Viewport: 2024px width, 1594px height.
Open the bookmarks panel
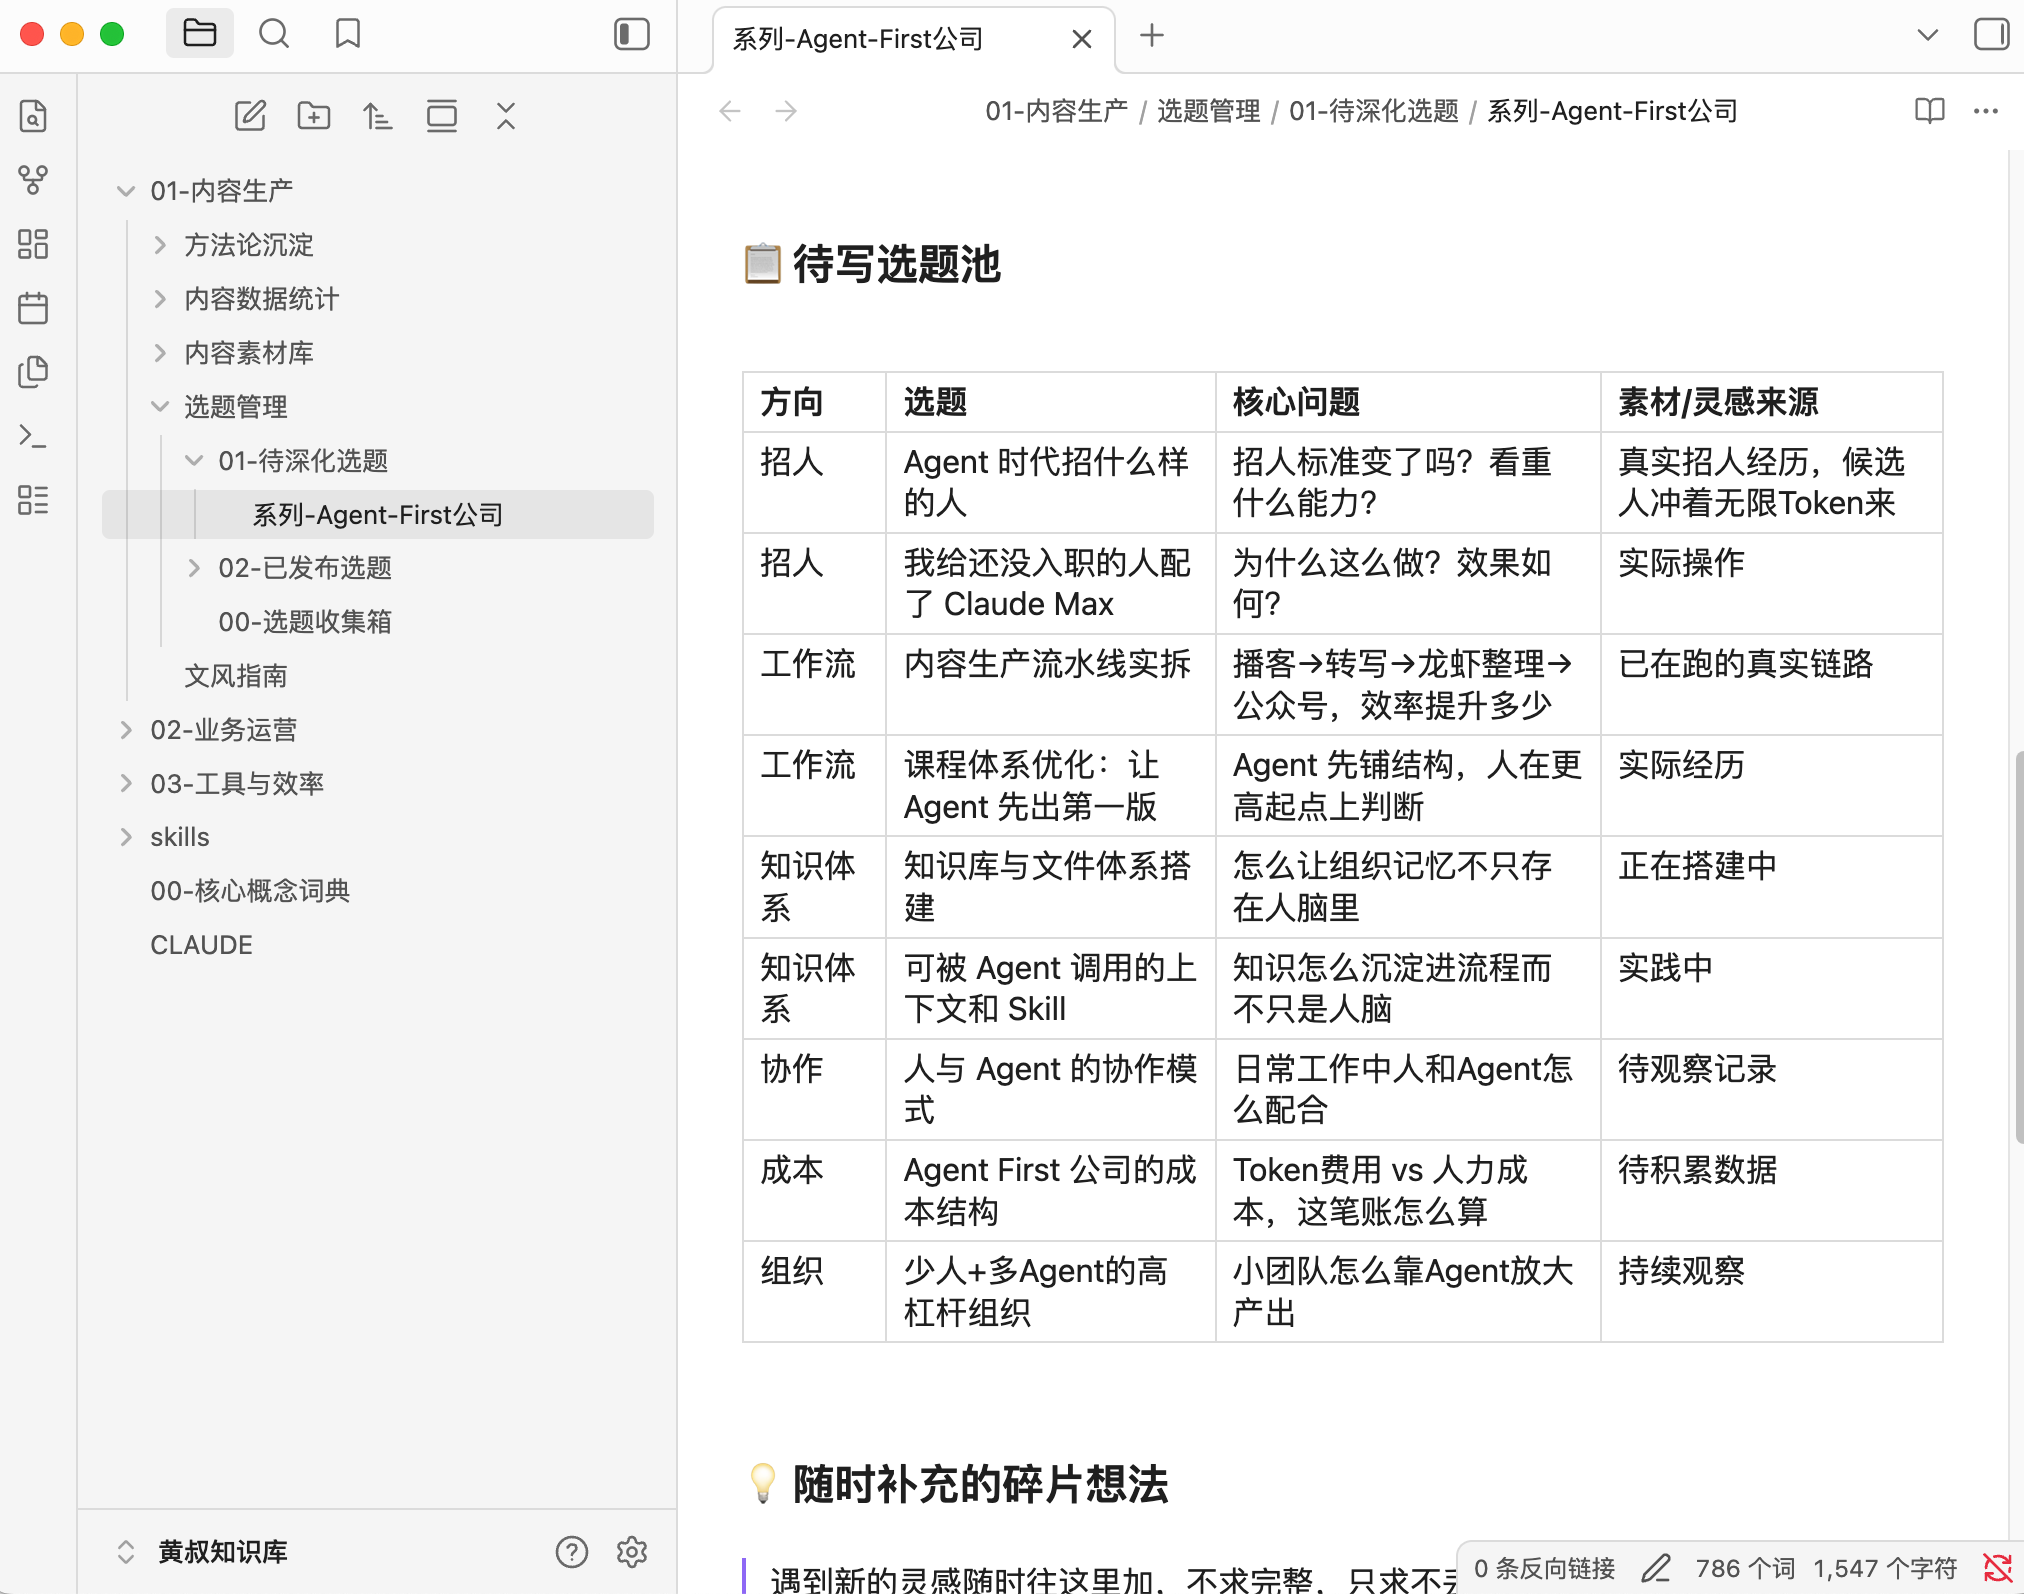[347, 34]
